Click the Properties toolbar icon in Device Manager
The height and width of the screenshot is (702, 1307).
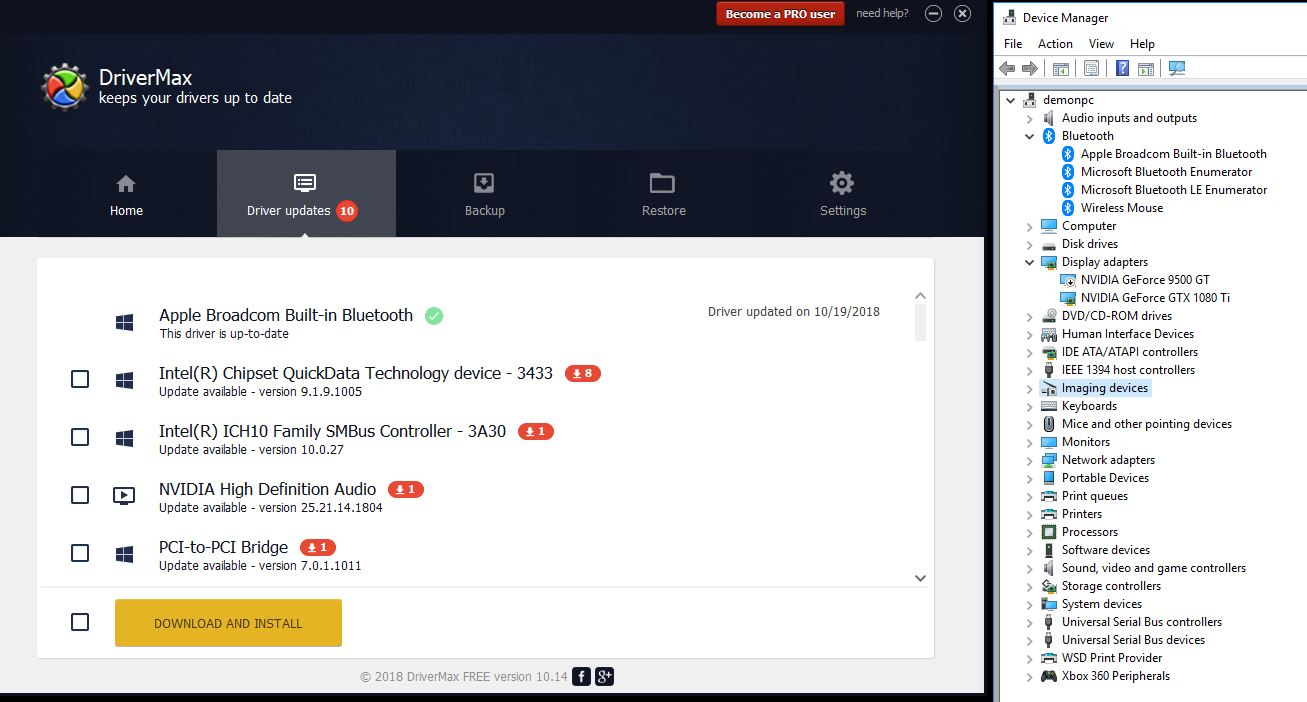1092,69
